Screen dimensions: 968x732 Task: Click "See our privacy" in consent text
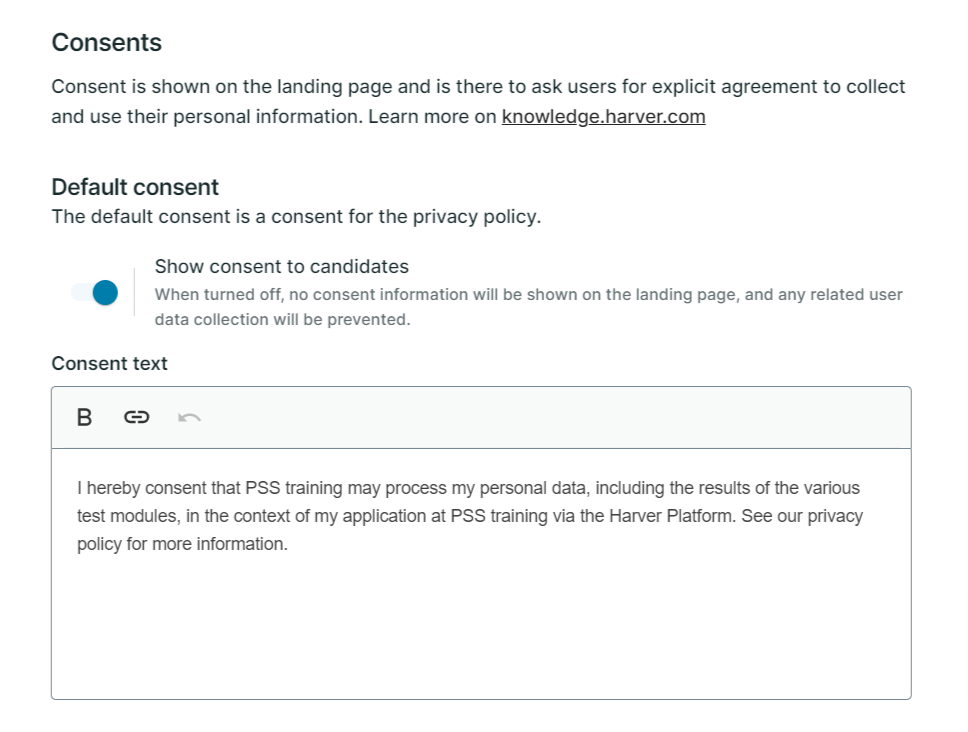[801, 516]
